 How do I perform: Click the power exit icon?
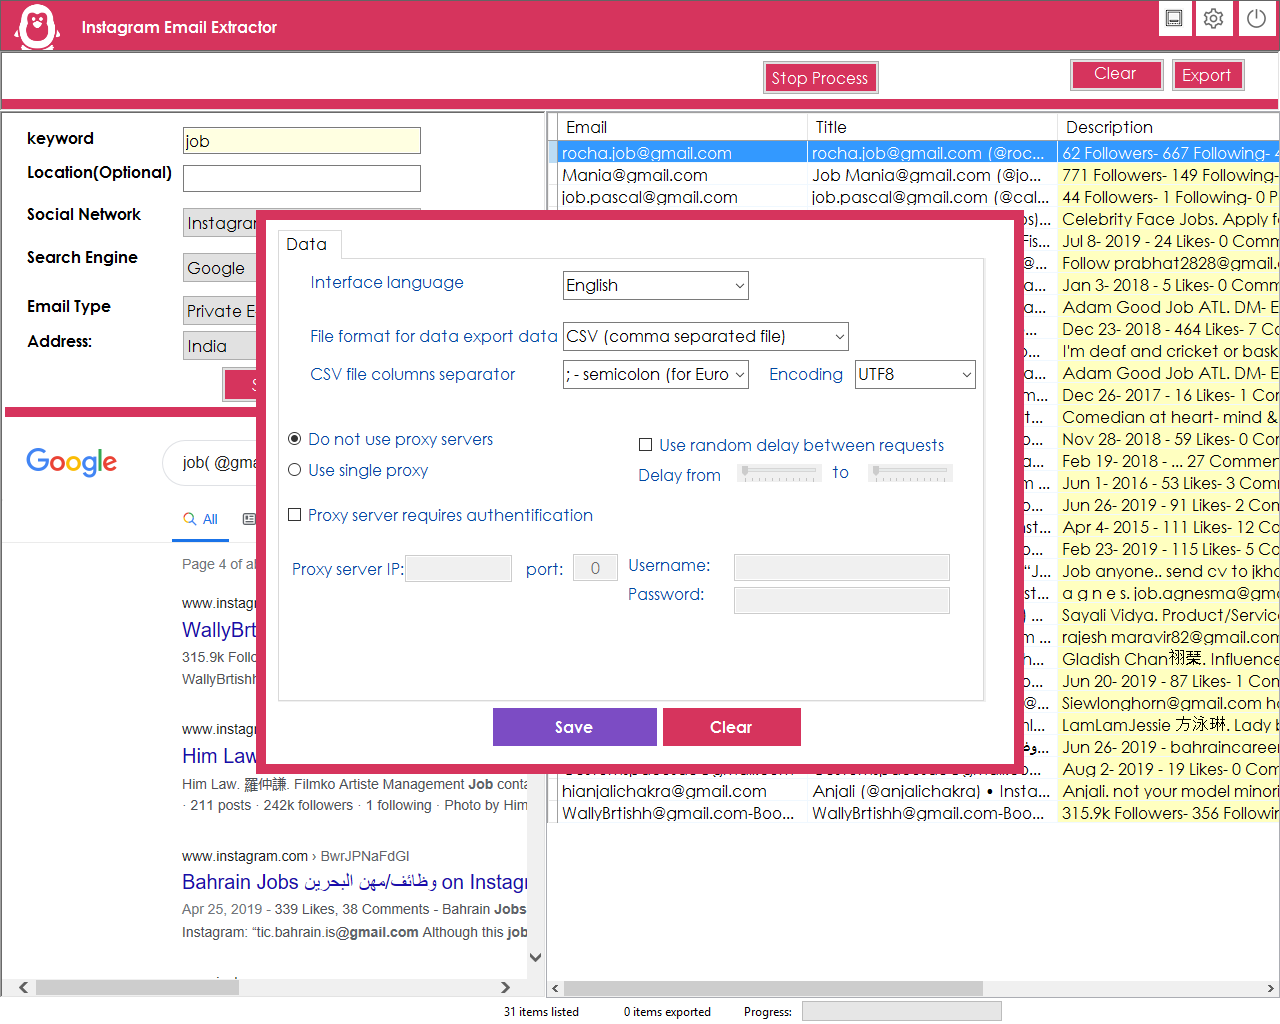tap(1256, 19)
